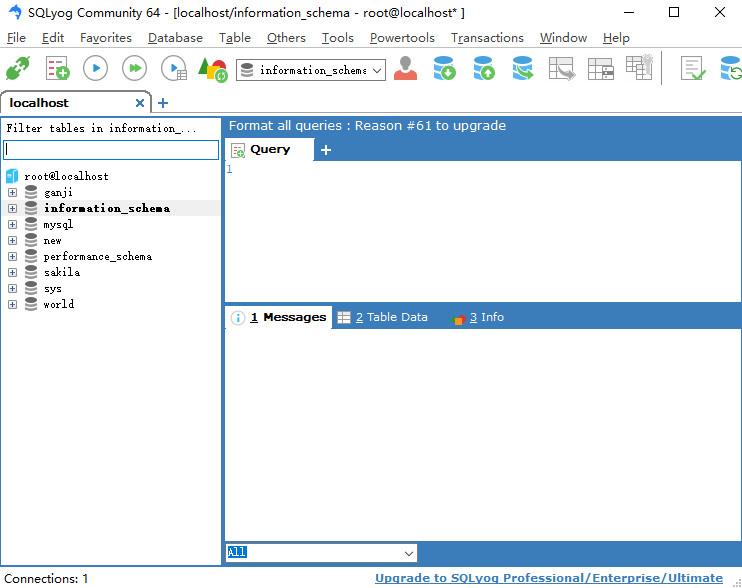742x588 pixels.
Task: Click the Format all queries upgrade banner
Action: 367,126
